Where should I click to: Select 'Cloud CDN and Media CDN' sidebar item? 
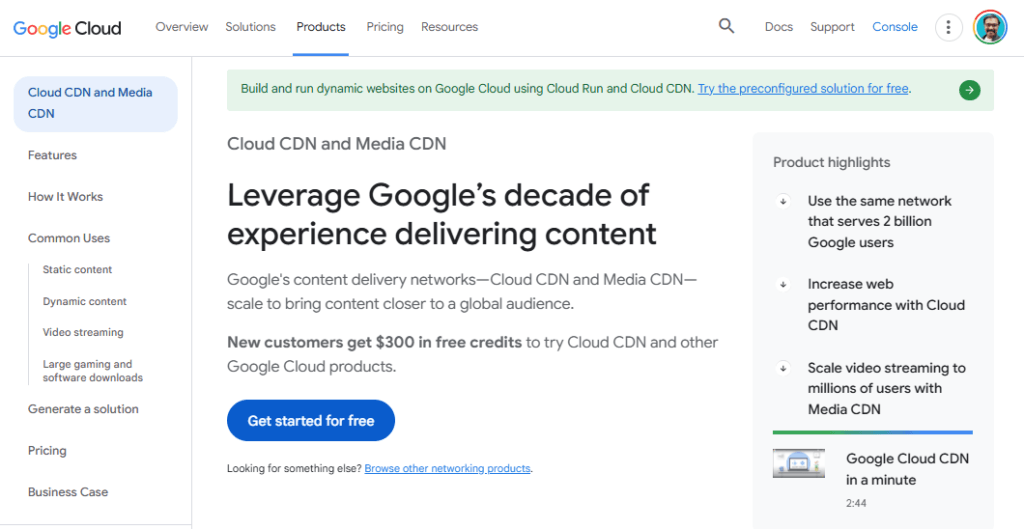[x=95, y=103]
